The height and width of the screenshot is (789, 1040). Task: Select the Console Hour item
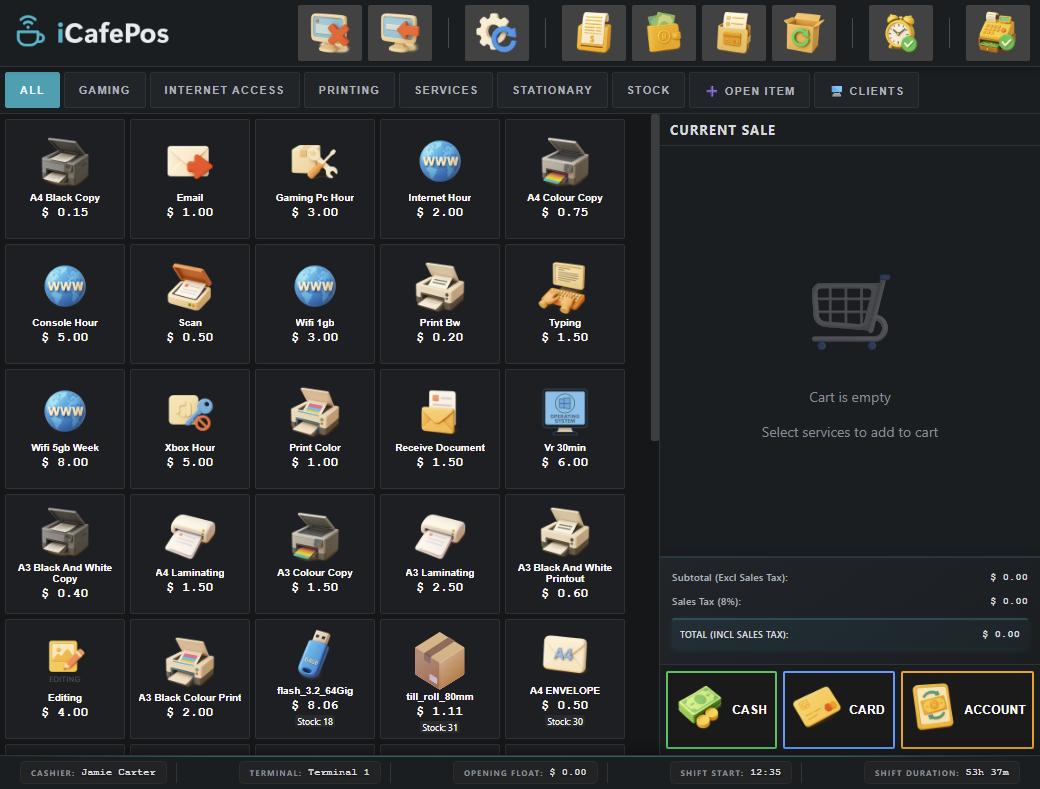[x=65, y=304]
